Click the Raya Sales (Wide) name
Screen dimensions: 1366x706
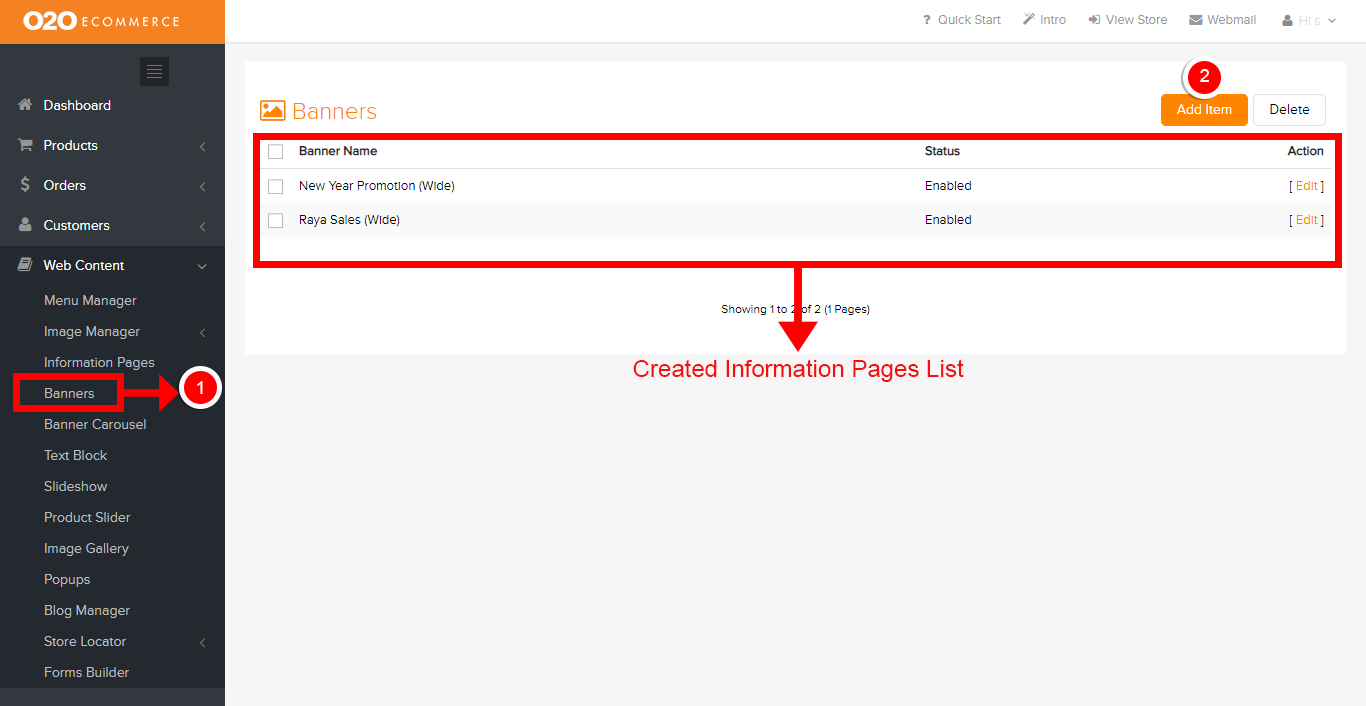coord(349,220)
